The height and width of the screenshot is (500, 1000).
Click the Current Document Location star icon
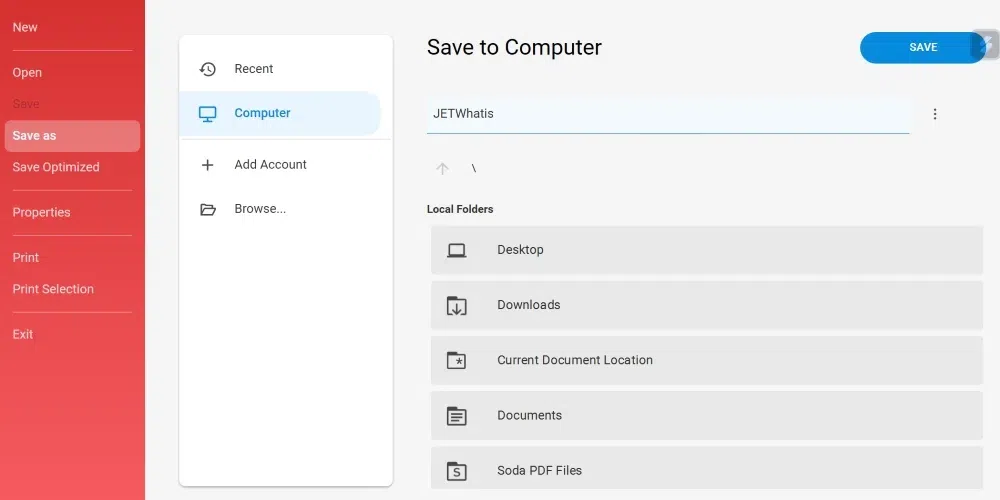(x=456, y=361)
